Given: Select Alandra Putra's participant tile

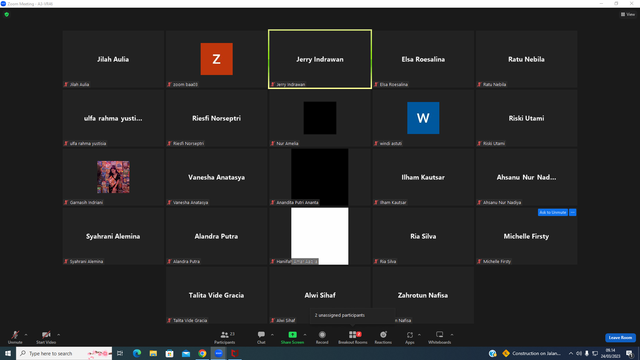Looking at the screenshot, I should coord(216,236).
